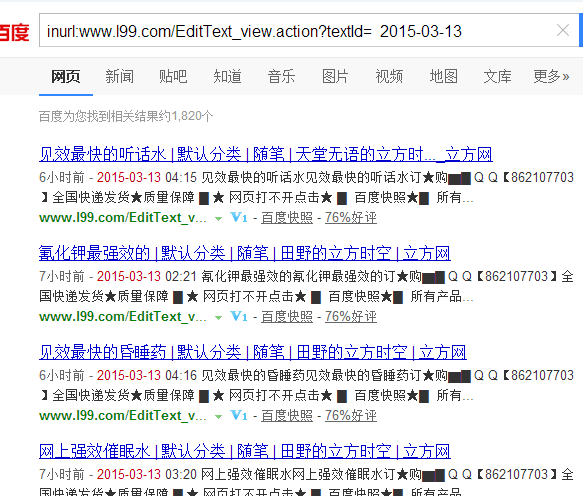Click the 04:16 date stamp in the third result
Viewport: 583px width, 496px height.
[x=147, y=375]
